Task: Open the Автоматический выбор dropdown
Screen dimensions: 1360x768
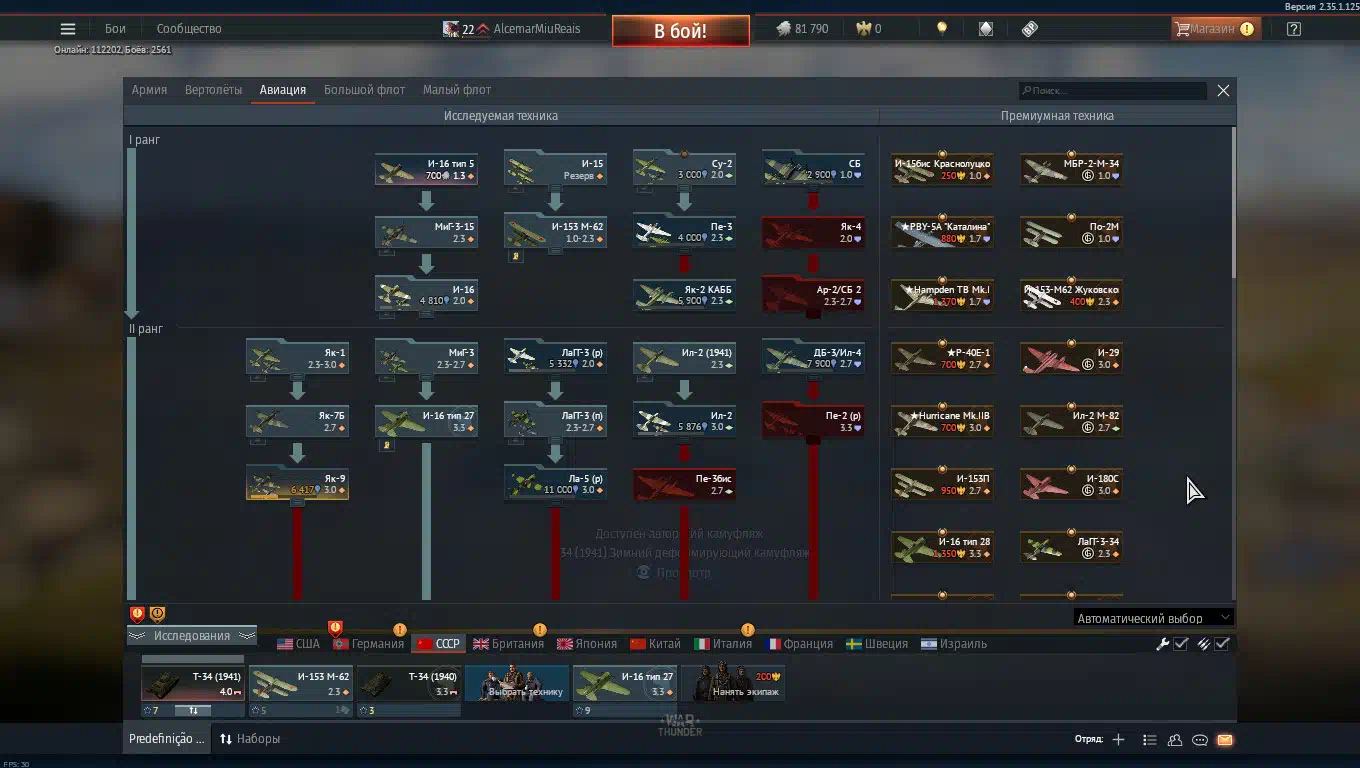Action: [1154, 618]
